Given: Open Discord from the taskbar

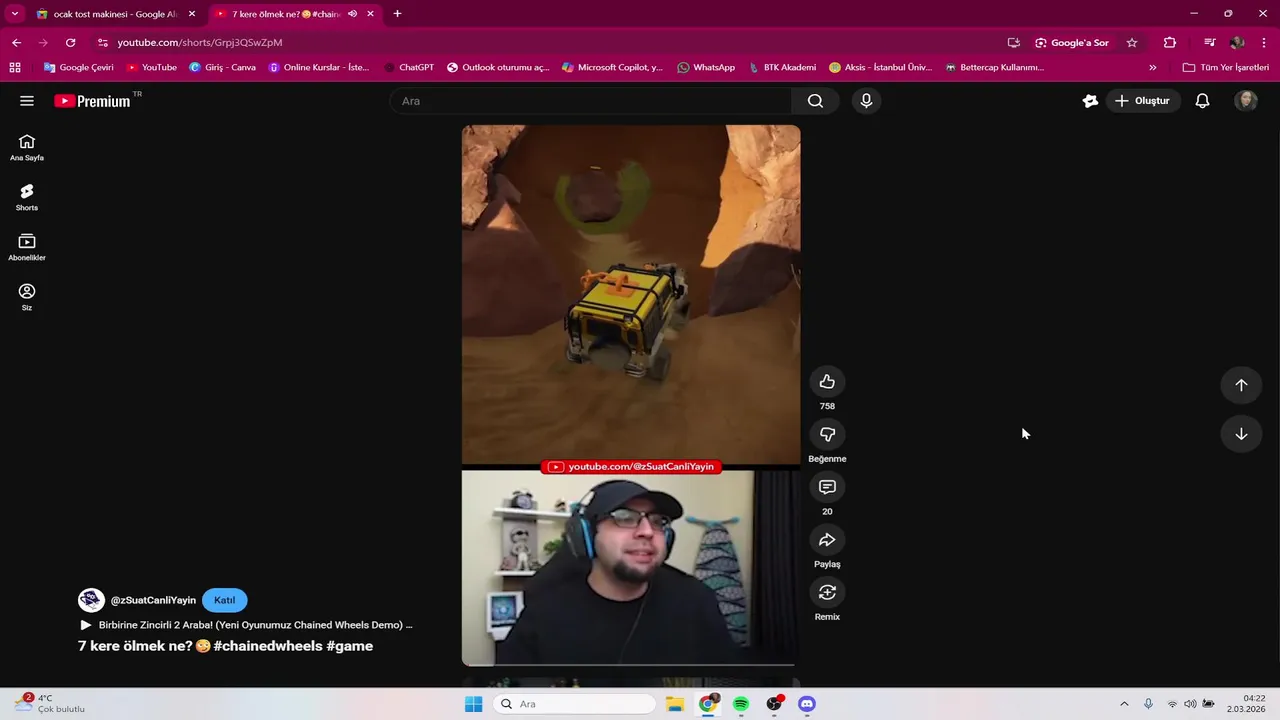Looking at the screenshot, I should tap(807, 704).
